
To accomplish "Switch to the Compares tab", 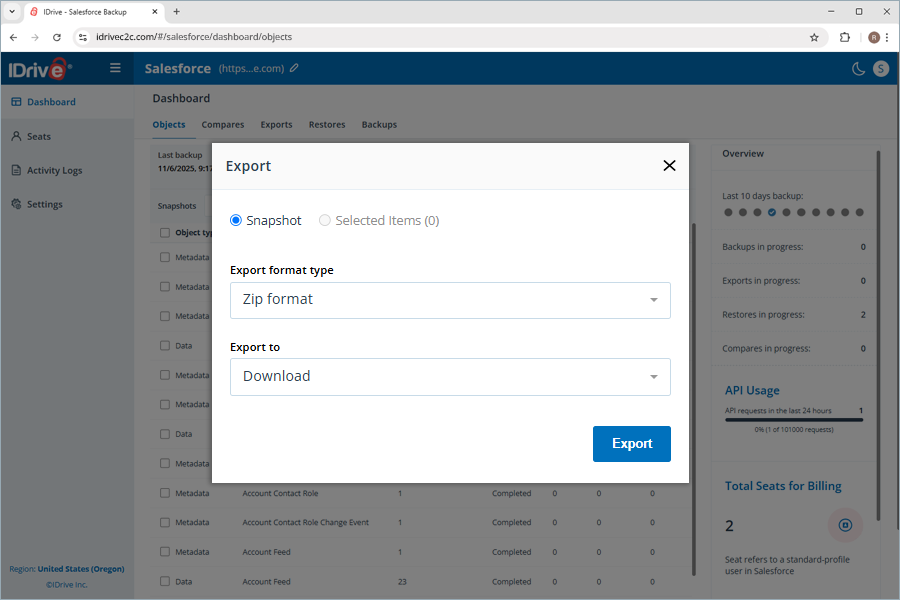I will tap(222, 125).
